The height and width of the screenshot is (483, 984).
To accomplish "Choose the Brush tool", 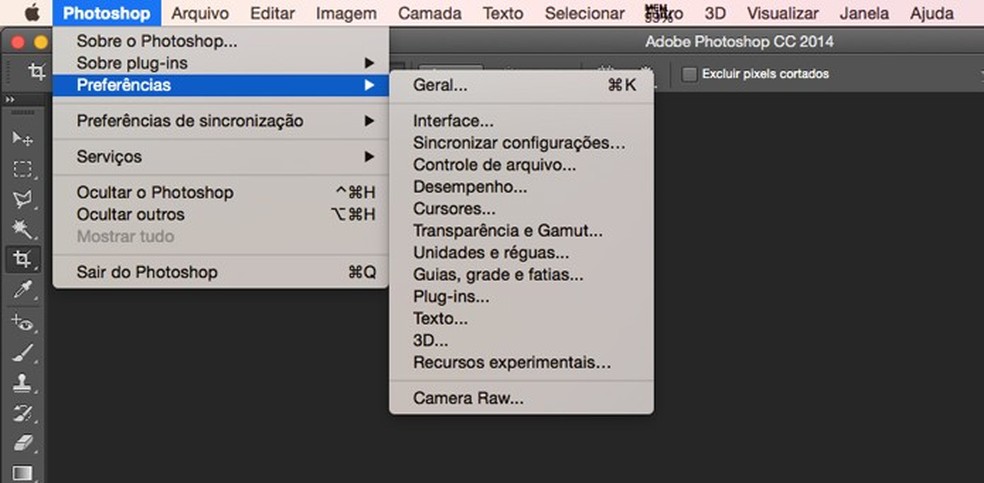I will (x=22, y=352).
